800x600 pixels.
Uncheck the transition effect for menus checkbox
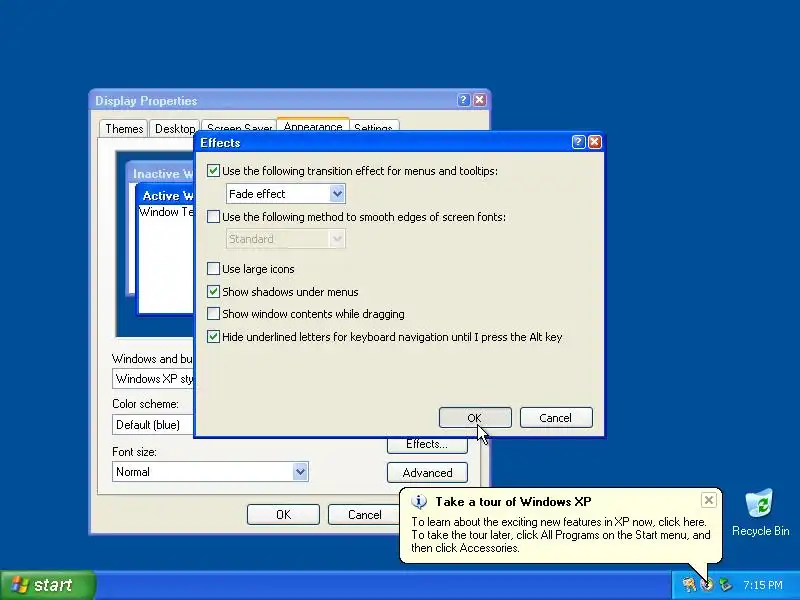pyautogui.click(x=213, y=170)
